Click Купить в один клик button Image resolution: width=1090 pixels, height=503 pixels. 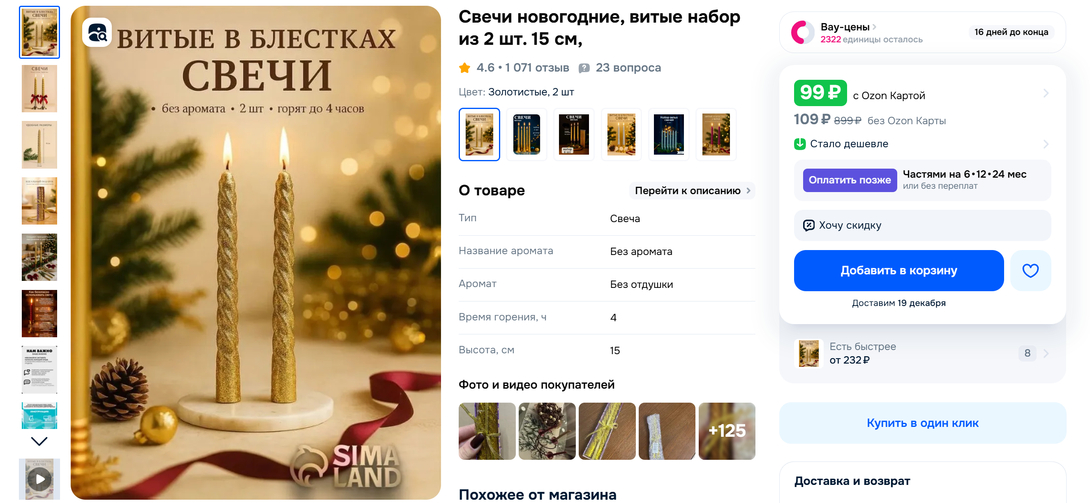coord(922,423)
